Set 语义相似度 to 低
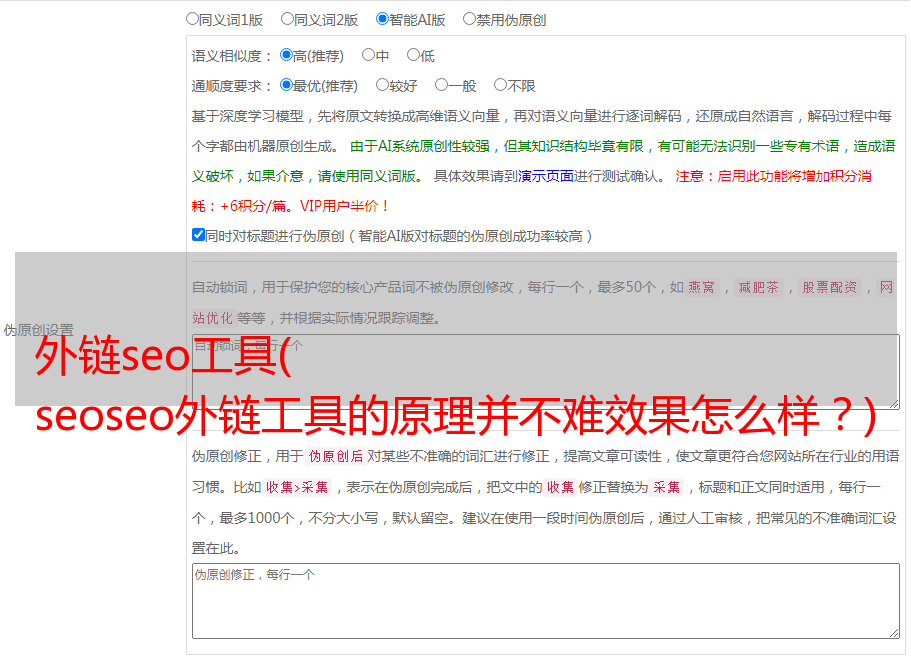The width and height of the screenshot is (911, 658). tap(413, 55)
